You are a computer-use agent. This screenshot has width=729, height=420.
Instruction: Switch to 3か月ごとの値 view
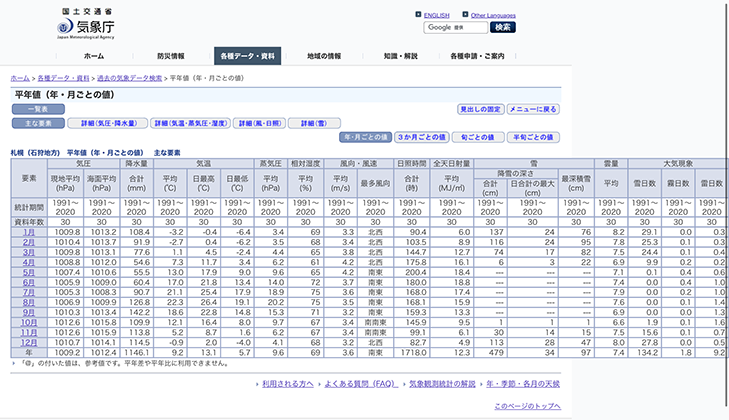pyautogui.click(x=420, y=137)
